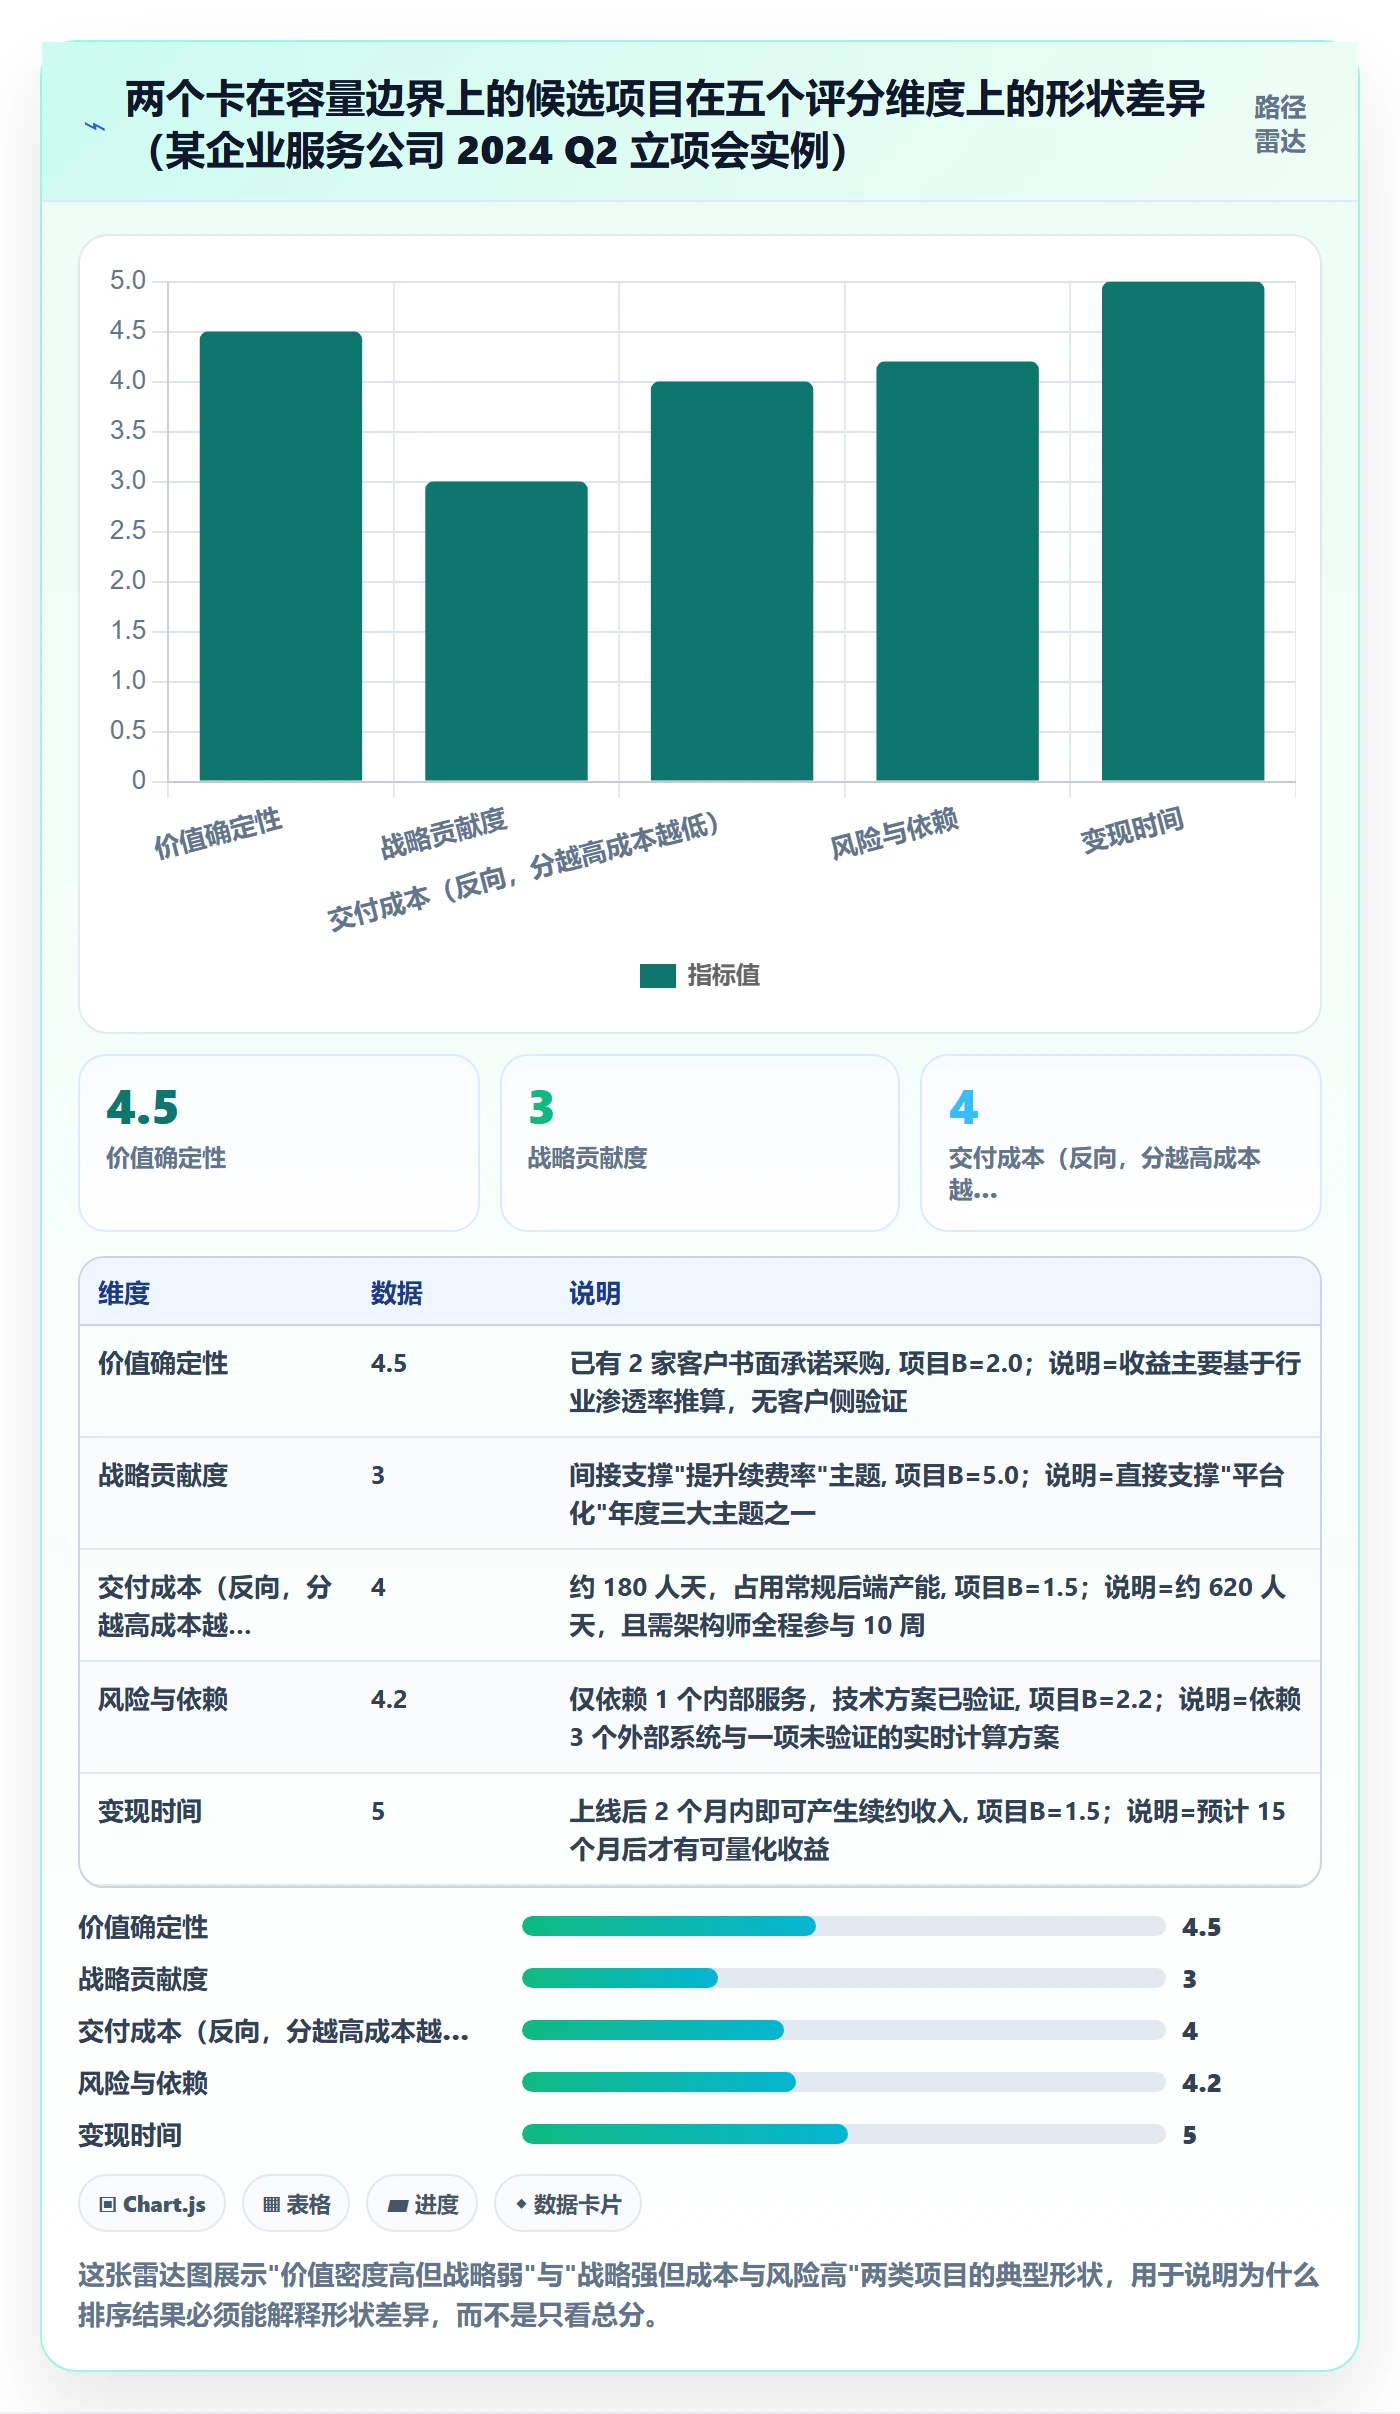
Task: Click the Chart.js tag
Action: pos(152,2203)
